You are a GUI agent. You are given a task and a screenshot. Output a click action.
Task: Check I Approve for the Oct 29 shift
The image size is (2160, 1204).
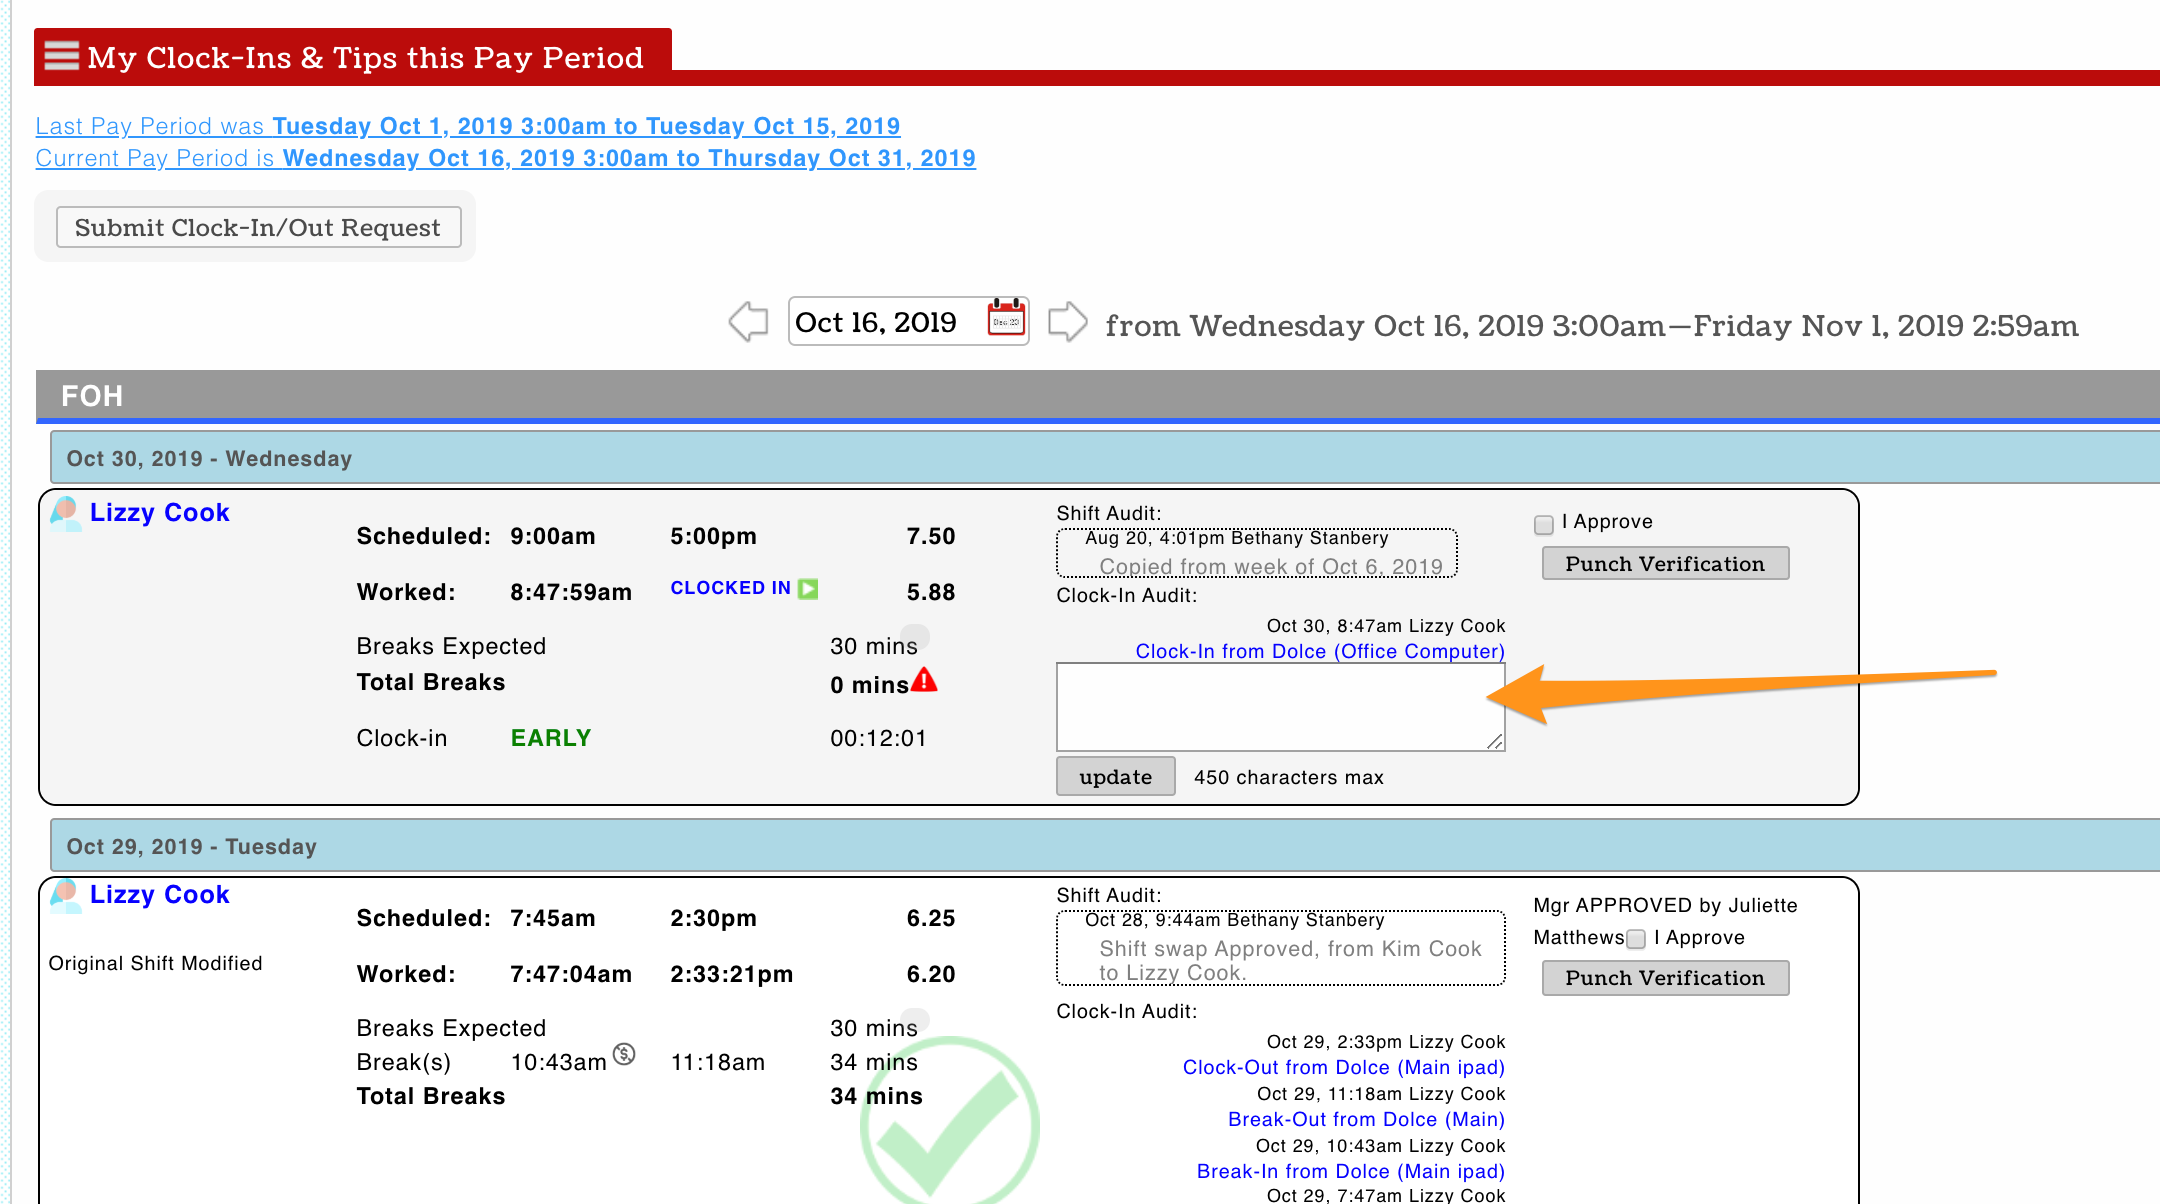[1636, 939]
